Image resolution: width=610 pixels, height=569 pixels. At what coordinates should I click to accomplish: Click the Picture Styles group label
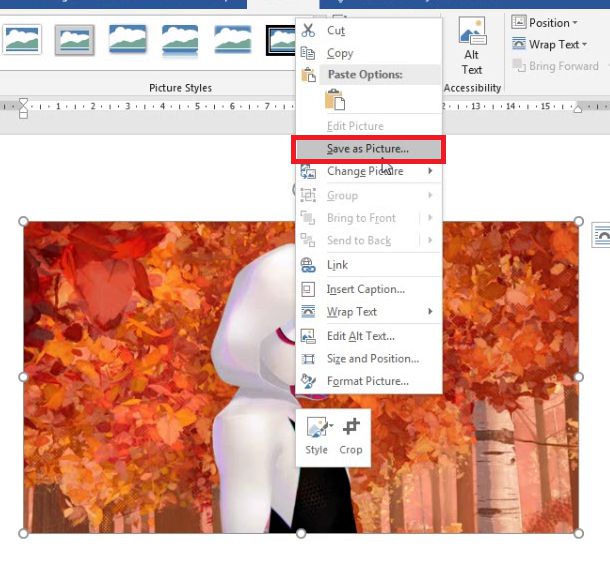click(181, 88)
